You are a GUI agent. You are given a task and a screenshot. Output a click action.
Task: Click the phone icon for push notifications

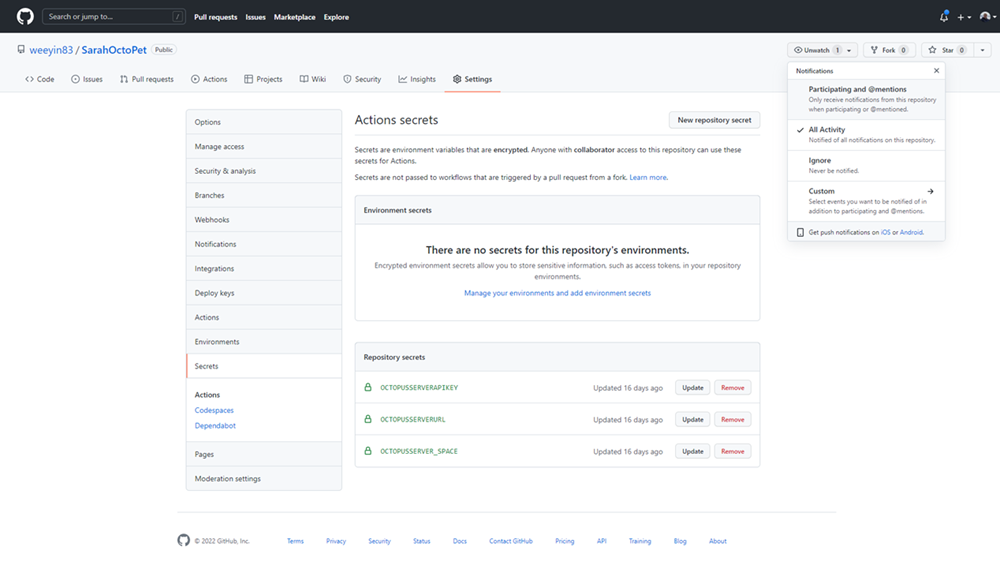tap(800, 232)
